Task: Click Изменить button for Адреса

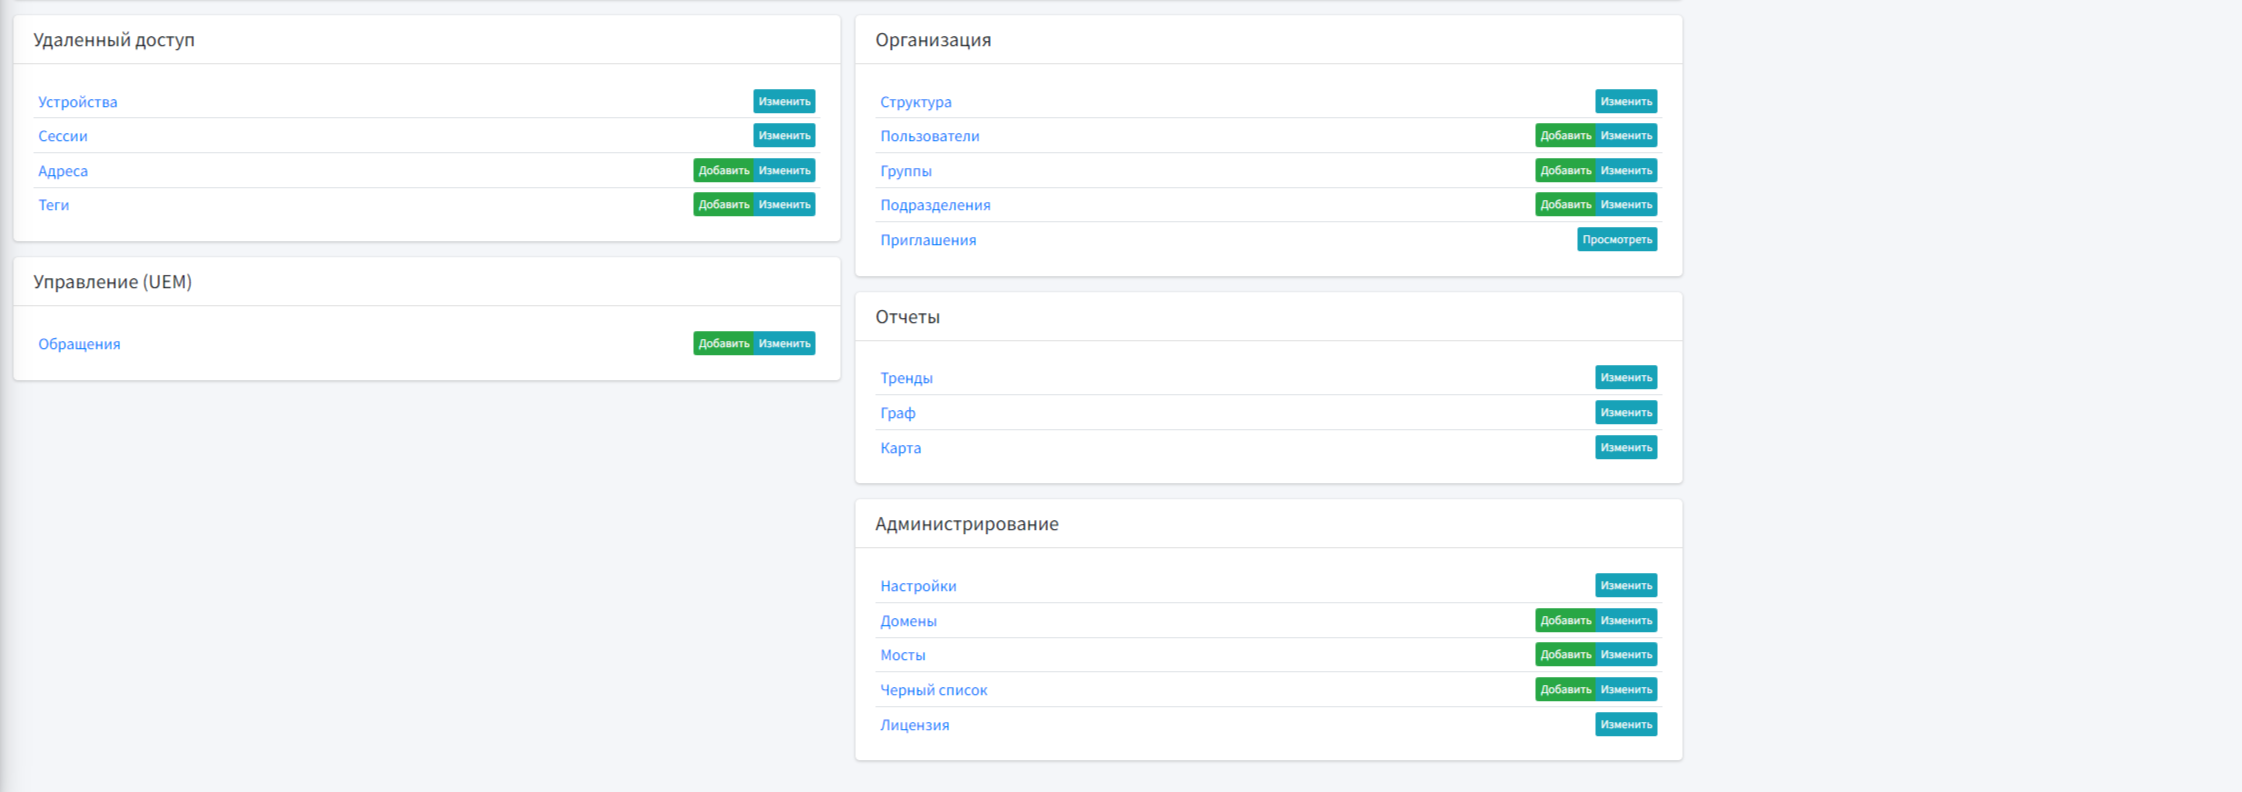Action: click(785, 170)
